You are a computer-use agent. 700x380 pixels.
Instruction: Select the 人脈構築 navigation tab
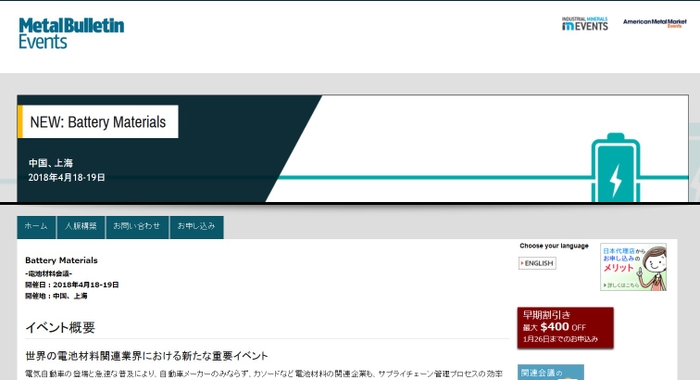click(x=81, y=227)
